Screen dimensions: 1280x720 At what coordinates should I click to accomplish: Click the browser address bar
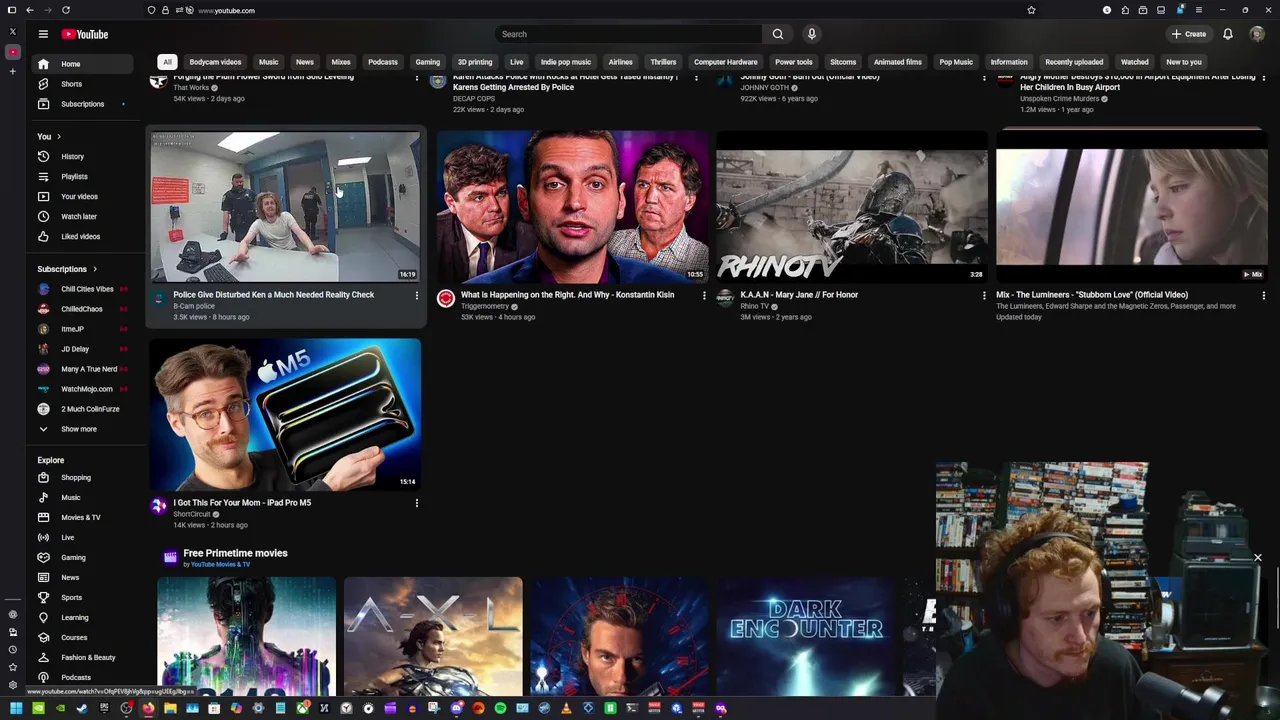[x=600, y=10]
